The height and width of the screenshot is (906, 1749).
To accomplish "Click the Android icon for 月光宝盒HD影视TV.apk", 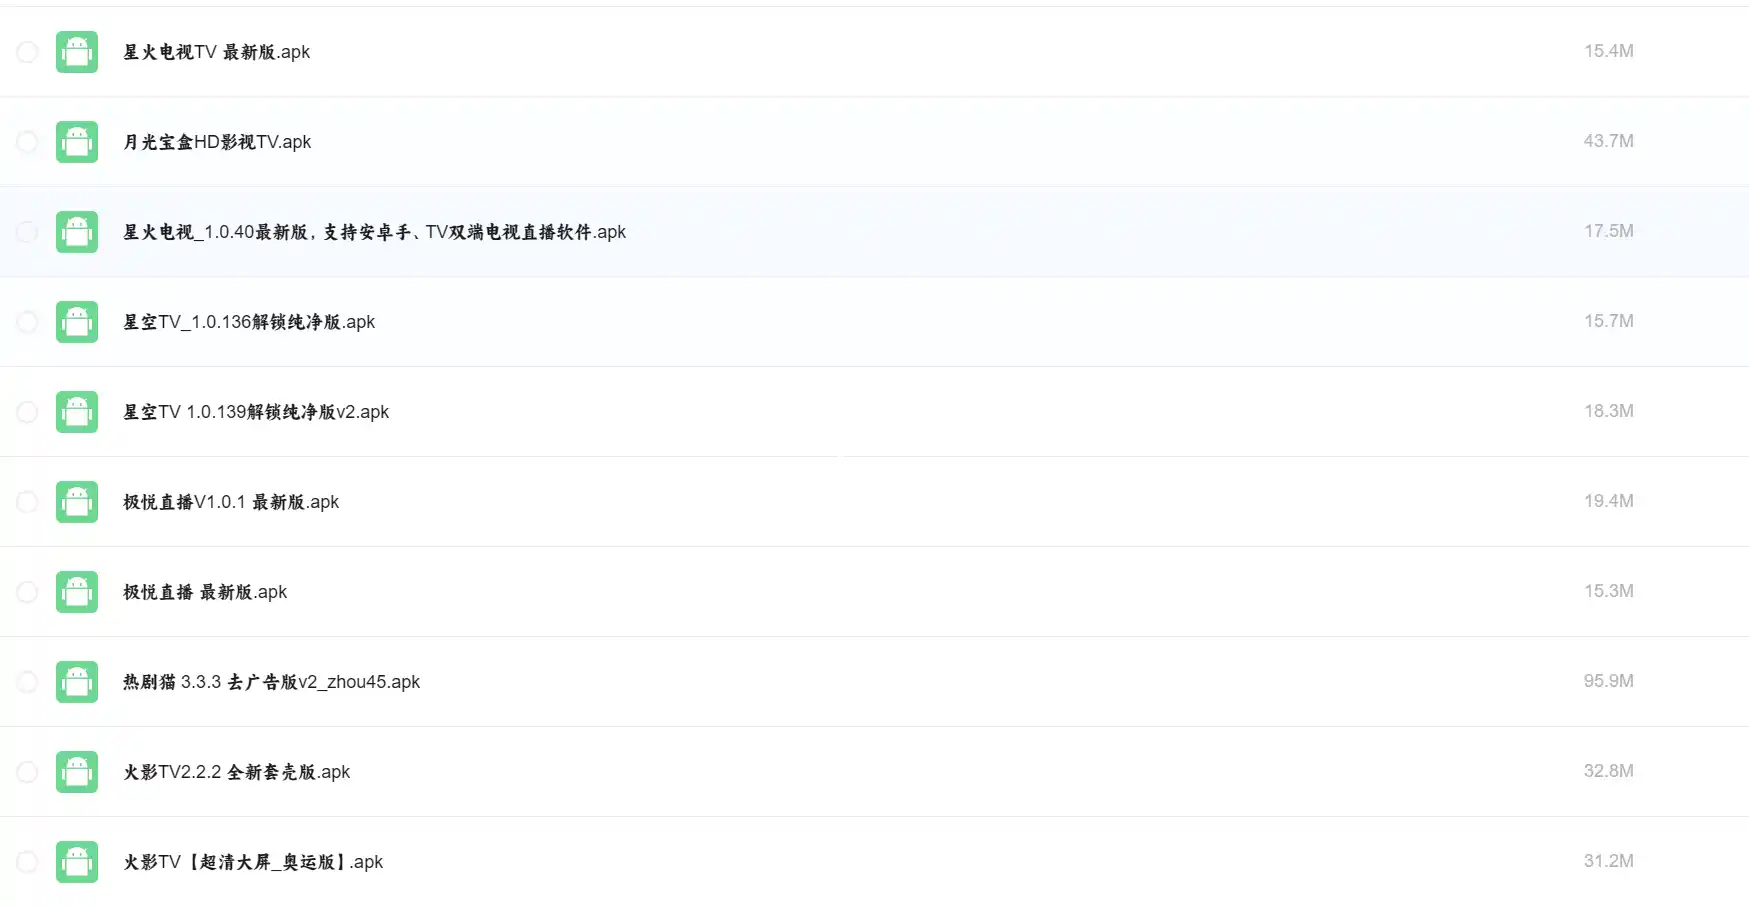I will 77,142.
